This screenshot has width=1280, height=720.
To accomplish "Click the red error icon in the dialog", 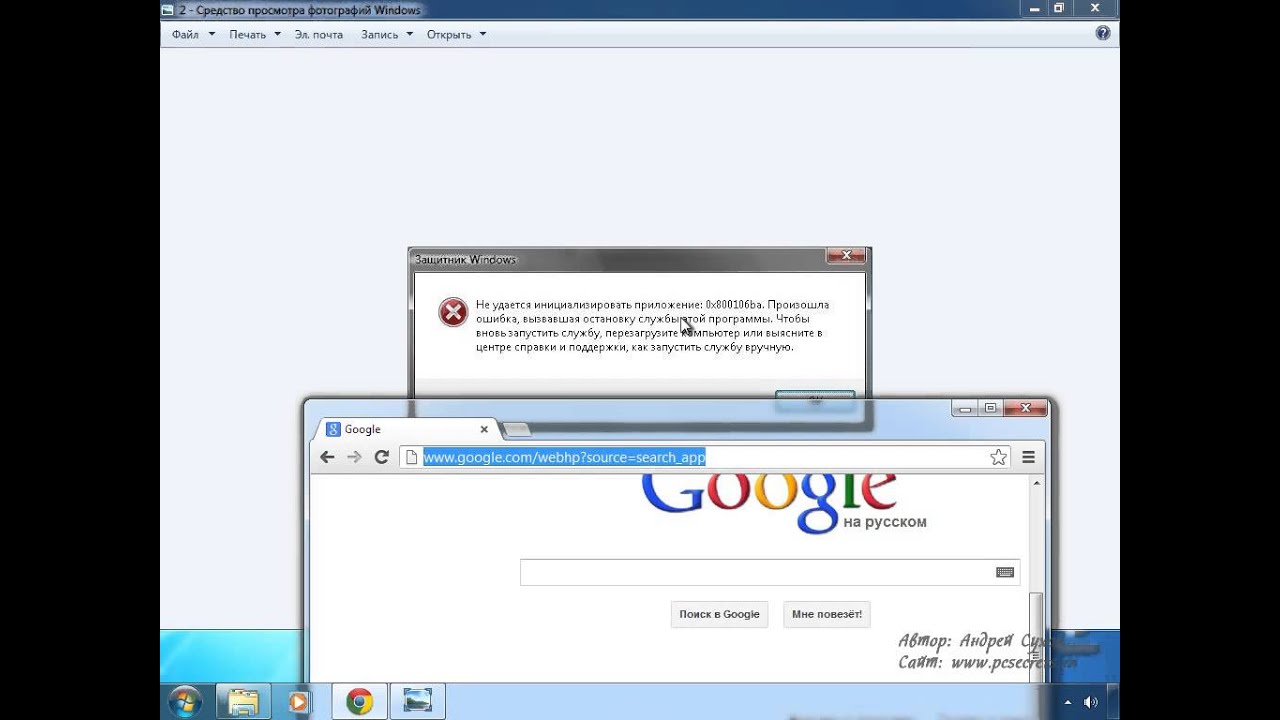I will (453, 313).
